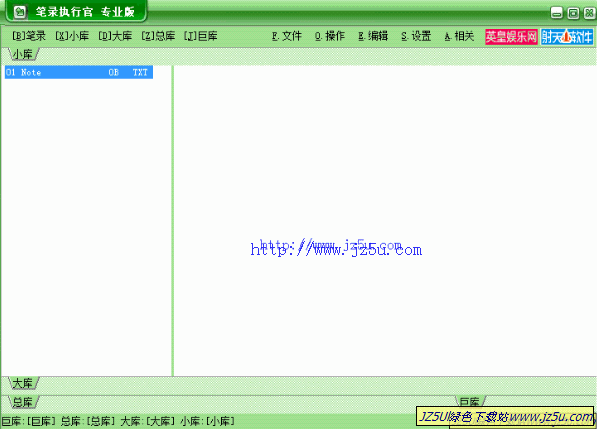Open the E.编辑 menu
This screenshot has height=429, width=597.
(373, 36)
